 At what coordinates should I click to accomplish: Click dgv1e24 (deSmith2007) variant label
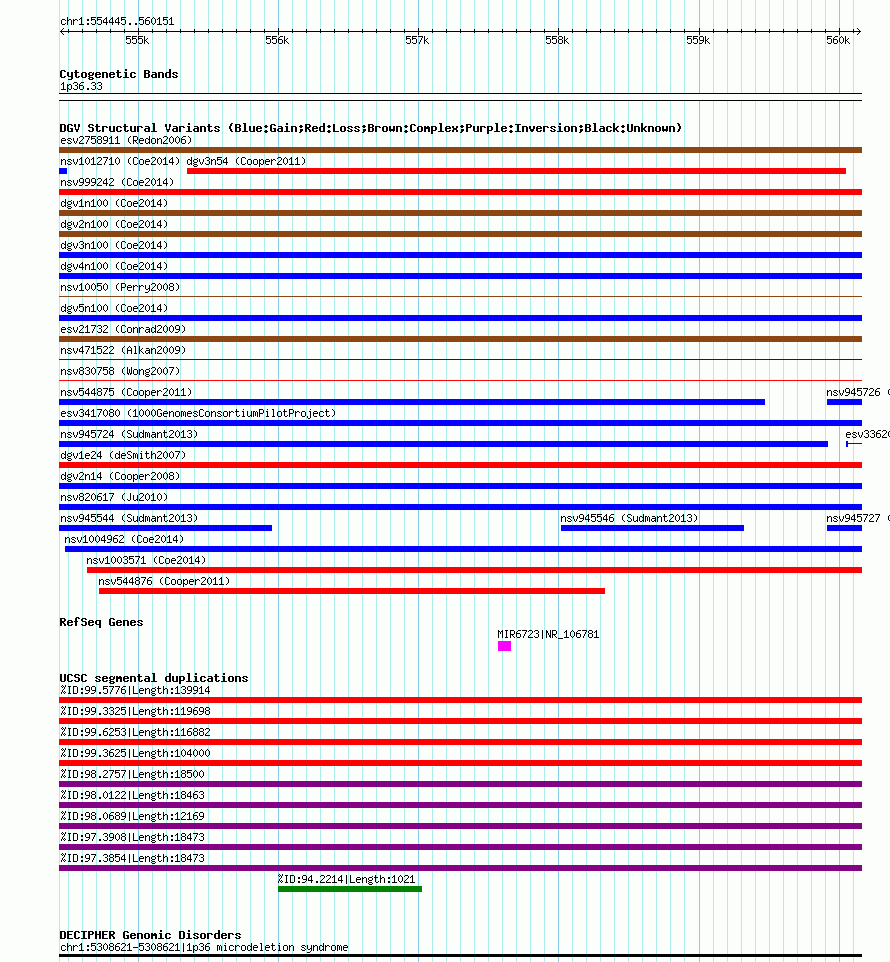coord(123,455)
